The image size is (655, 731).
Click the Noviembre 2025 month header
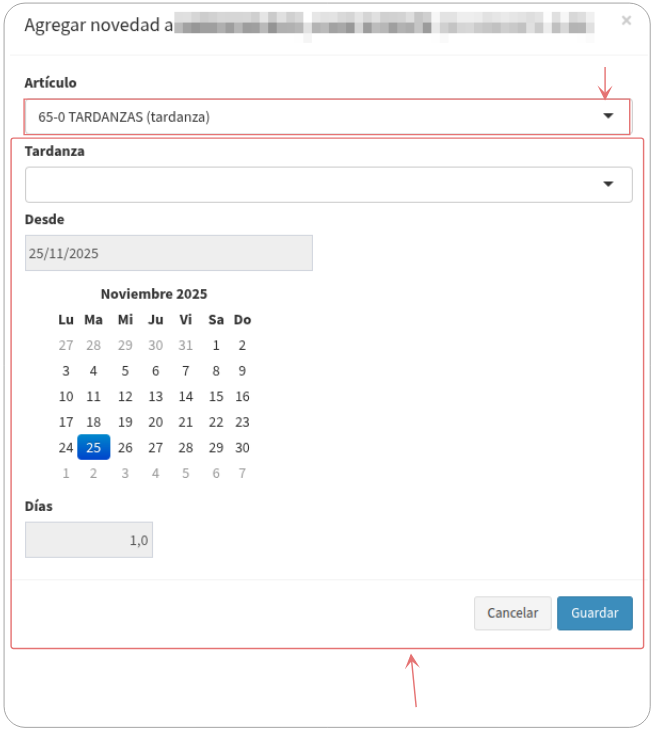[x=154, y=294]
